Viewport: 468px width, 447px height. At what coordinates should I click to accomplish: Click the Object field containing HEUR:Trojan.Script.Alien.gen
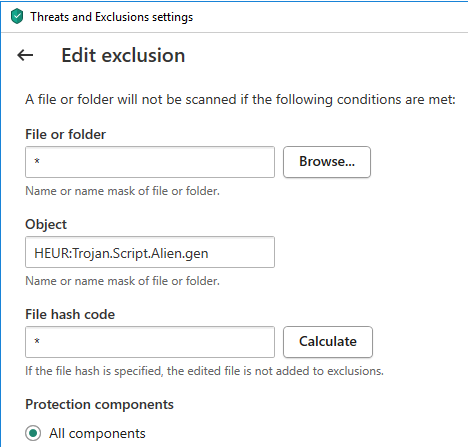point(150,252)
